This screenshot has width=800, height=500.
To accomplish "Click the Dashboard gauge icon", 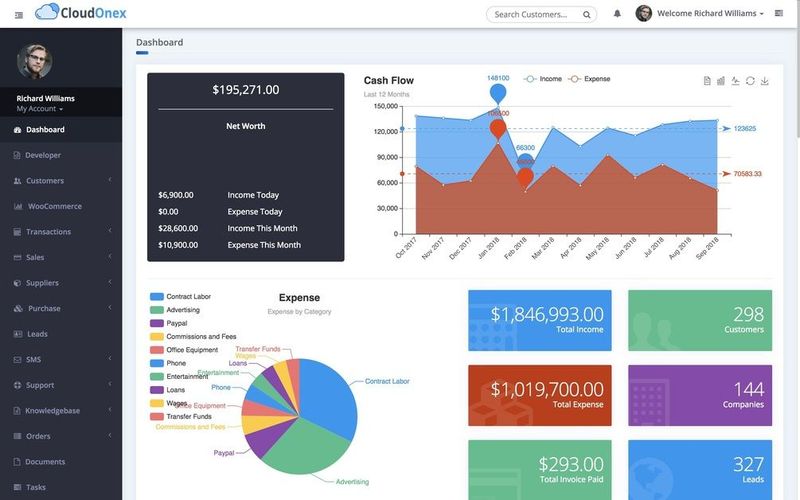I will click(17, 130).
